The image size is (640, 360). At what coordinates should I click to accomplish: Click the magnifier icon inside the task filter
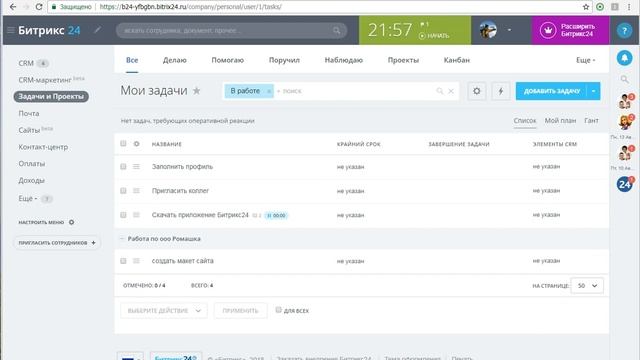[x=440, y=91]
